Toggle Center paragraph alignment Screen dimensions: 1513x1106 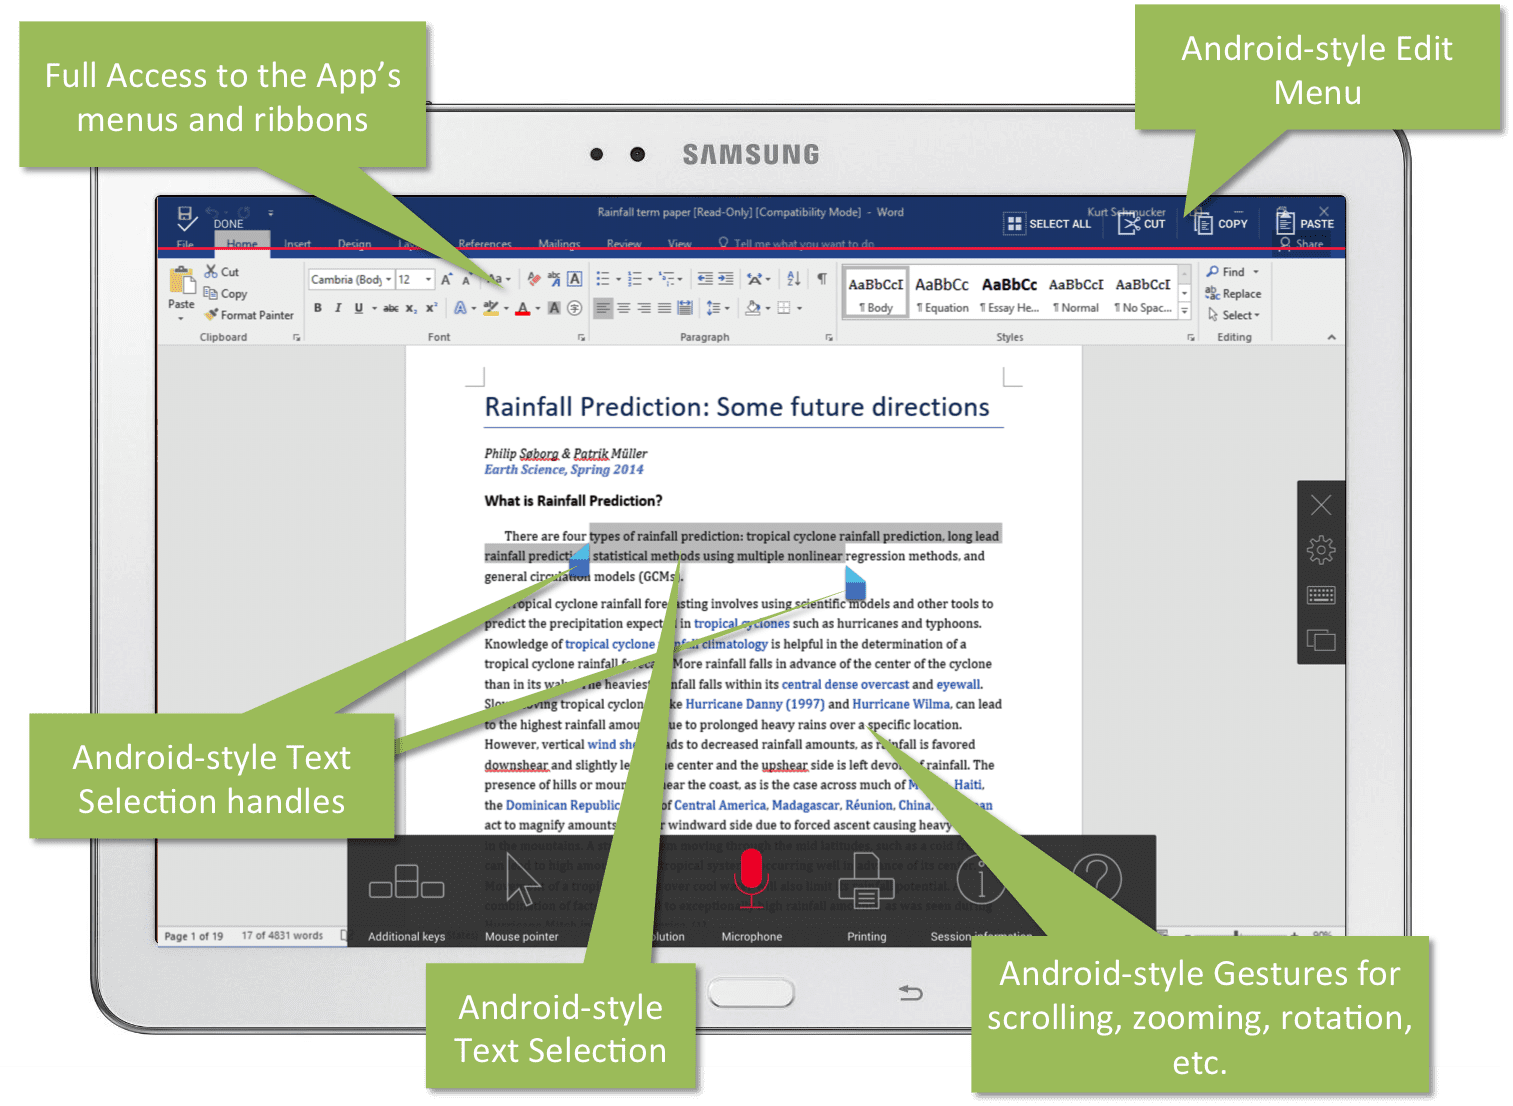coord(624,308)
